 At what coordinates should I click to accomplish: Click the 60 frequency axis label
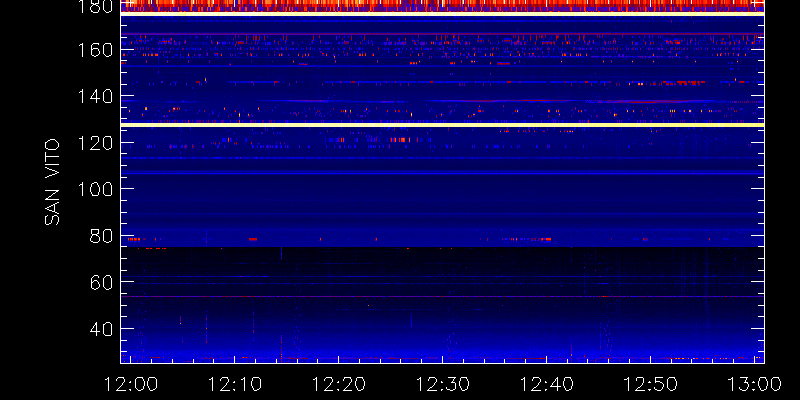(102, 282)
